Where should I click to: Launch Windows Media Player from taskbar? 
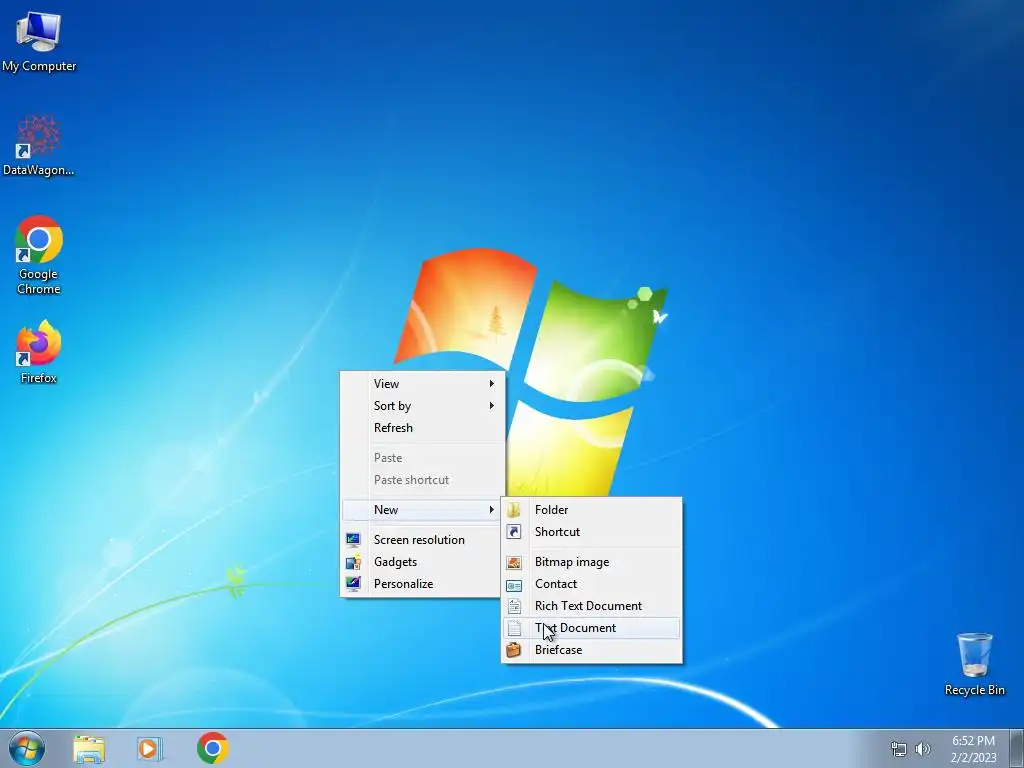point(150,748)
